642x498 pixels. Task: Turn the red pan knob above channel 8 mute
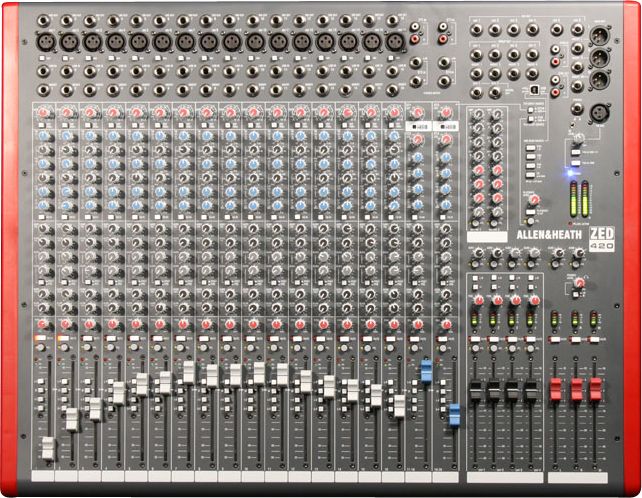[206, 325]
